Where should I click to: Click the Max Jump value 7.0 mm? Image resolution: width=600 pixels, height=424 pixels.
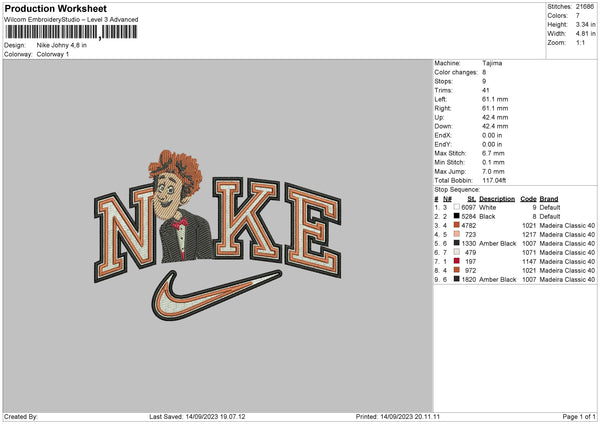(493, 171)
